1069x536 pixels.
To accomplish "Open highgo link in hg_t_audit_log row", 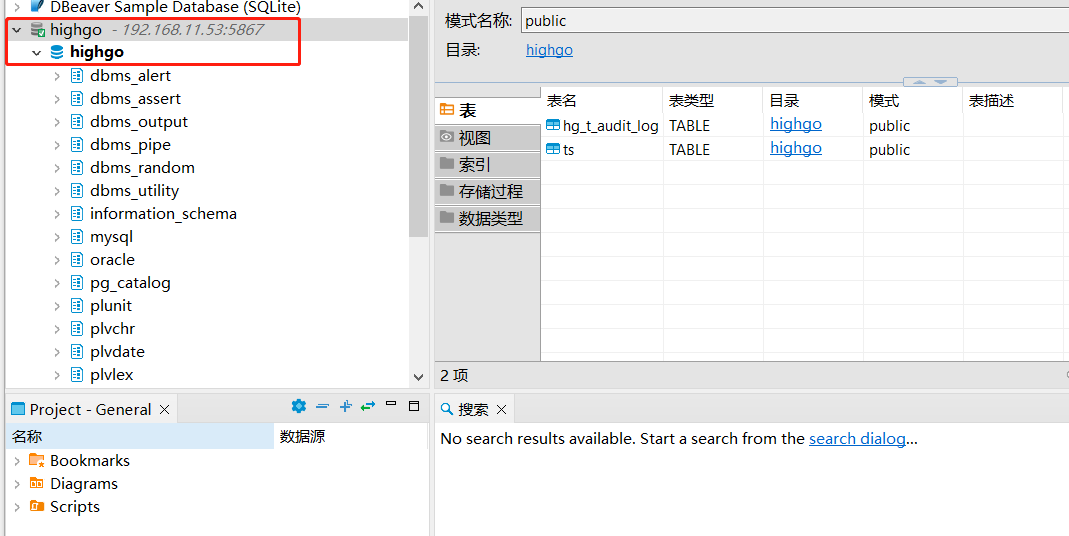I will tap(796, 124).
